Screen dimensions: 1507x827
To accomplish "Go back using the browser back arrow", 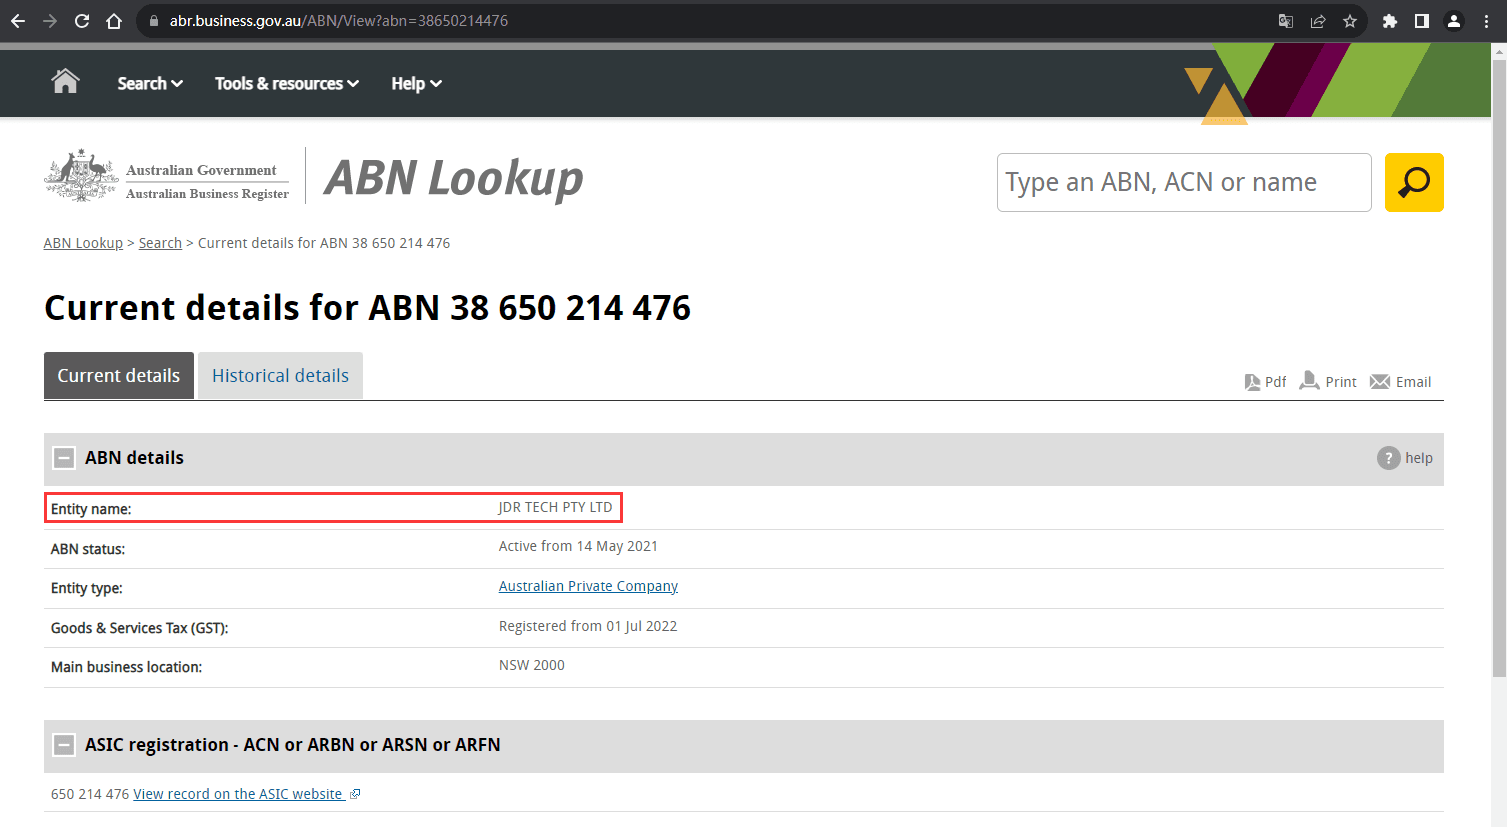I will (18, 21).
